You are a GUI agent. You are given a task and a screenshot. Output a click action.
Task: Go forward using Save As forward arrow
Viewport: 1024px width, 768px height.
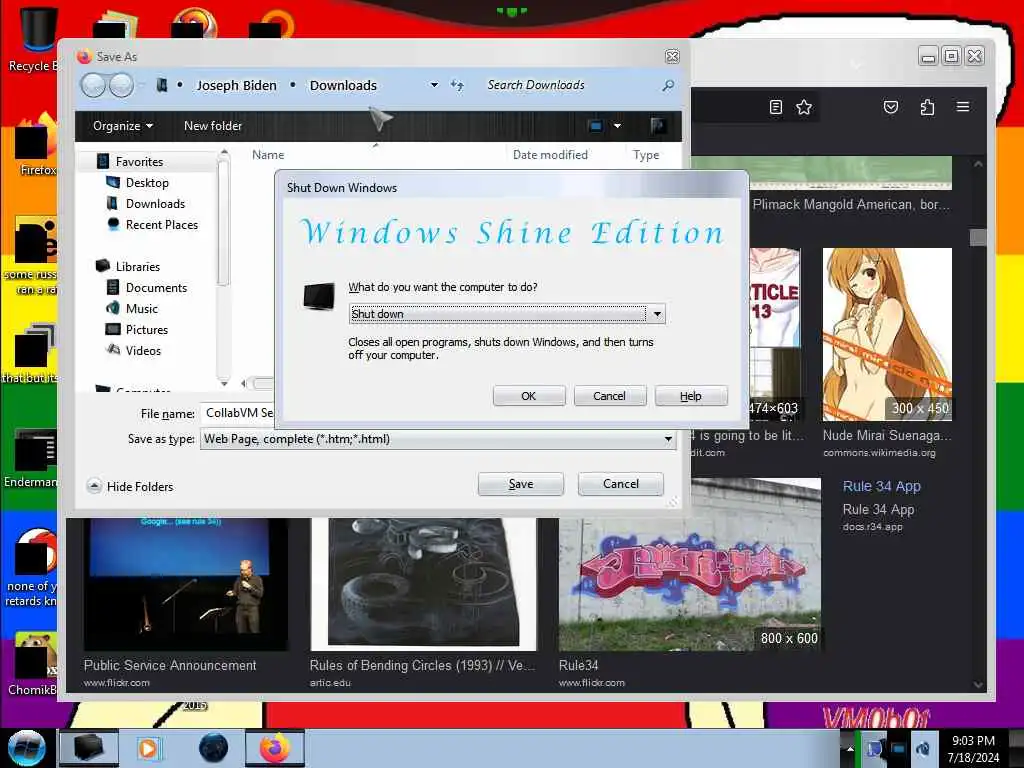click(x=121, y=86)
